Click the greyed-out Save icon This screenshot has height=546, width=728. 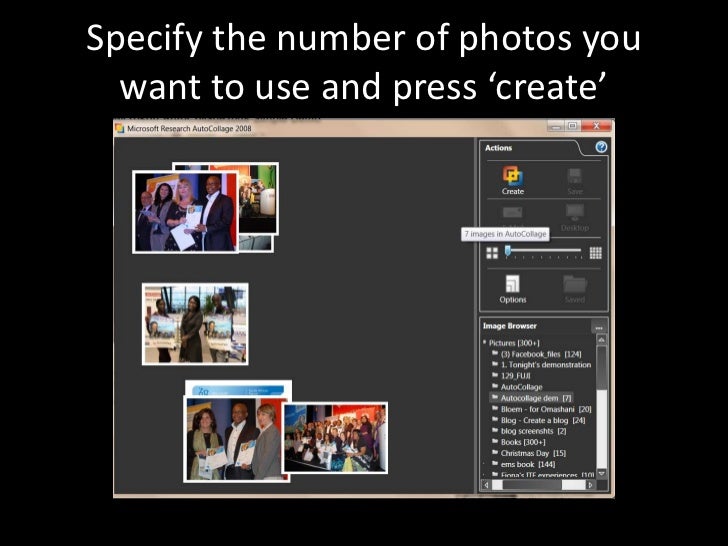click(575, 176)
